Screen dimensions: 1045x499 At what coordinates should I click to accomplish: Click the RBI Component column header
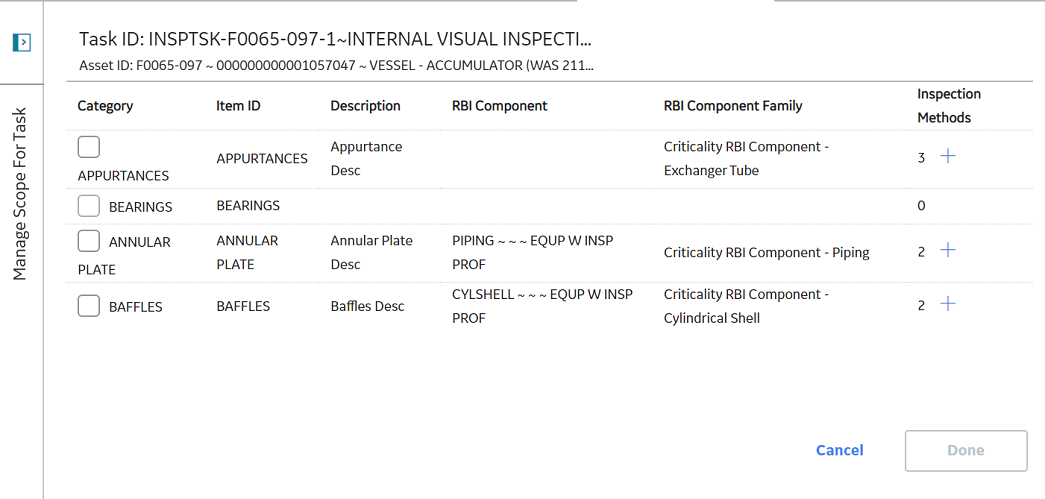tap(499, 106)
